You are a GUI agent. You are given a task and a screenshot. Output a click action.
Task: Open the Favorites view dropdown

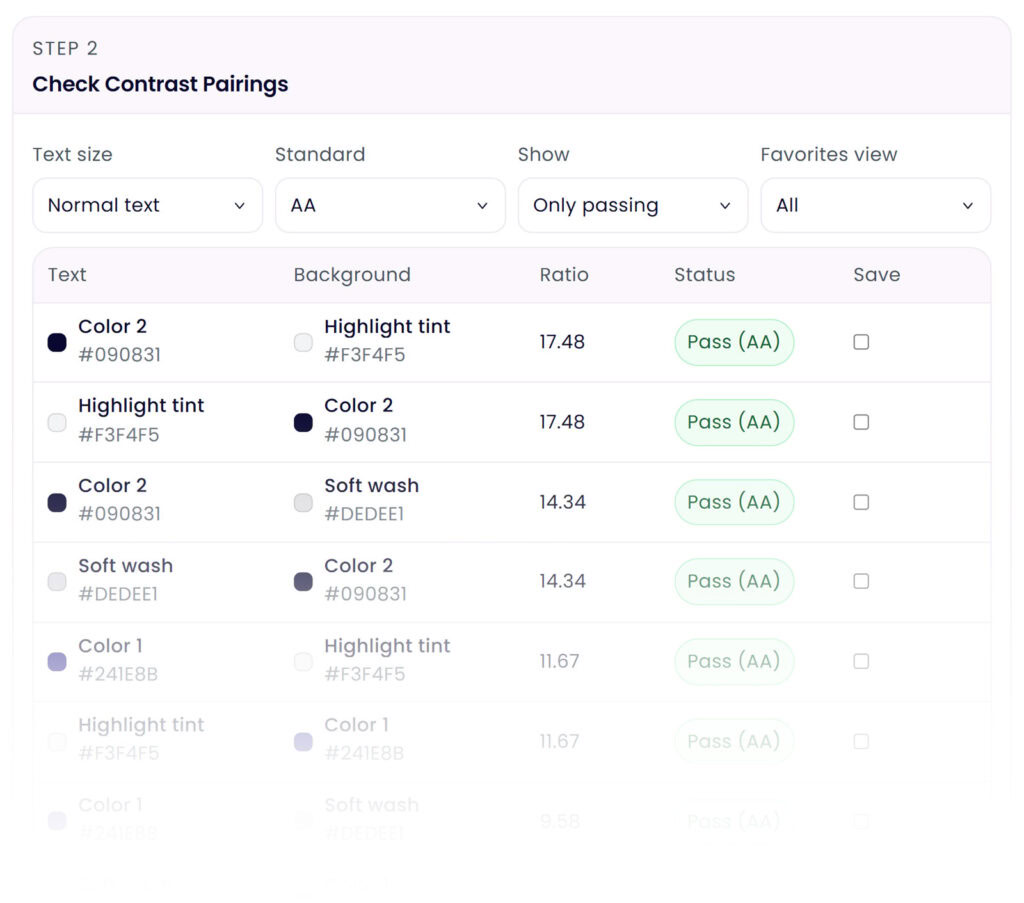(876, 205)
